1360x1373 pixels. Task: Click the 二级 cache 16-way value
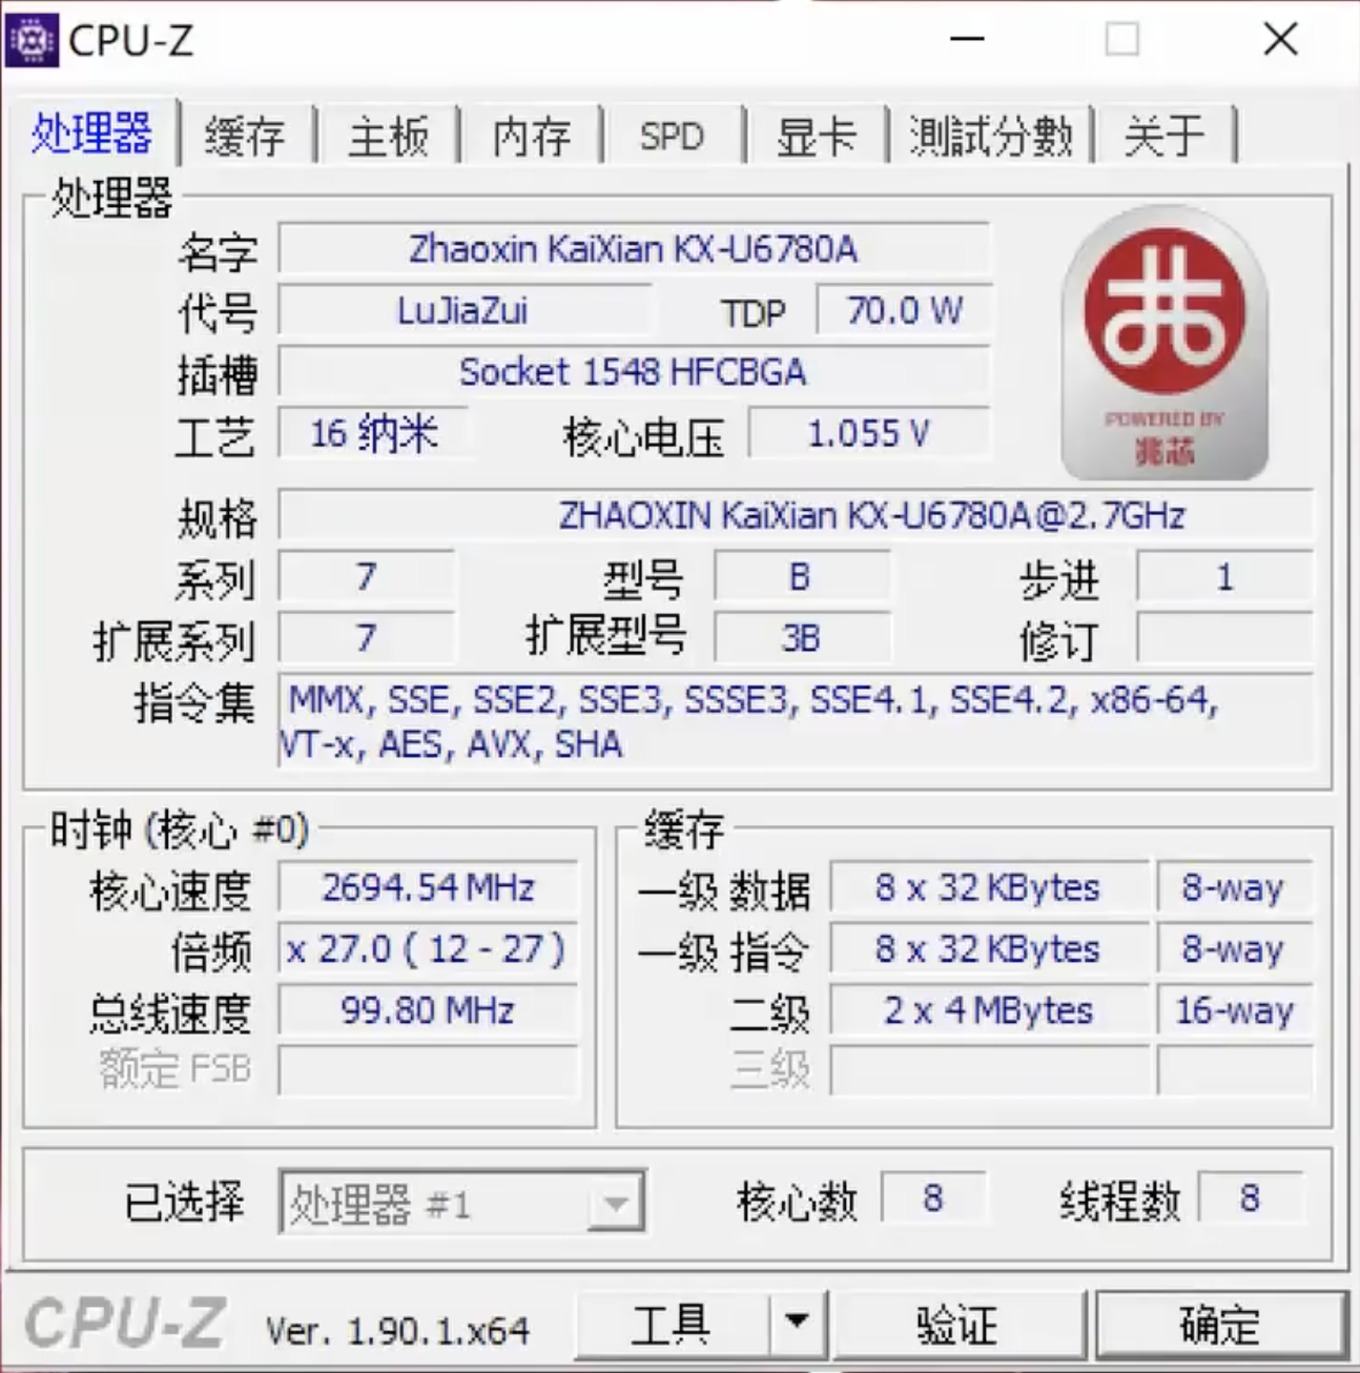1234,1010
